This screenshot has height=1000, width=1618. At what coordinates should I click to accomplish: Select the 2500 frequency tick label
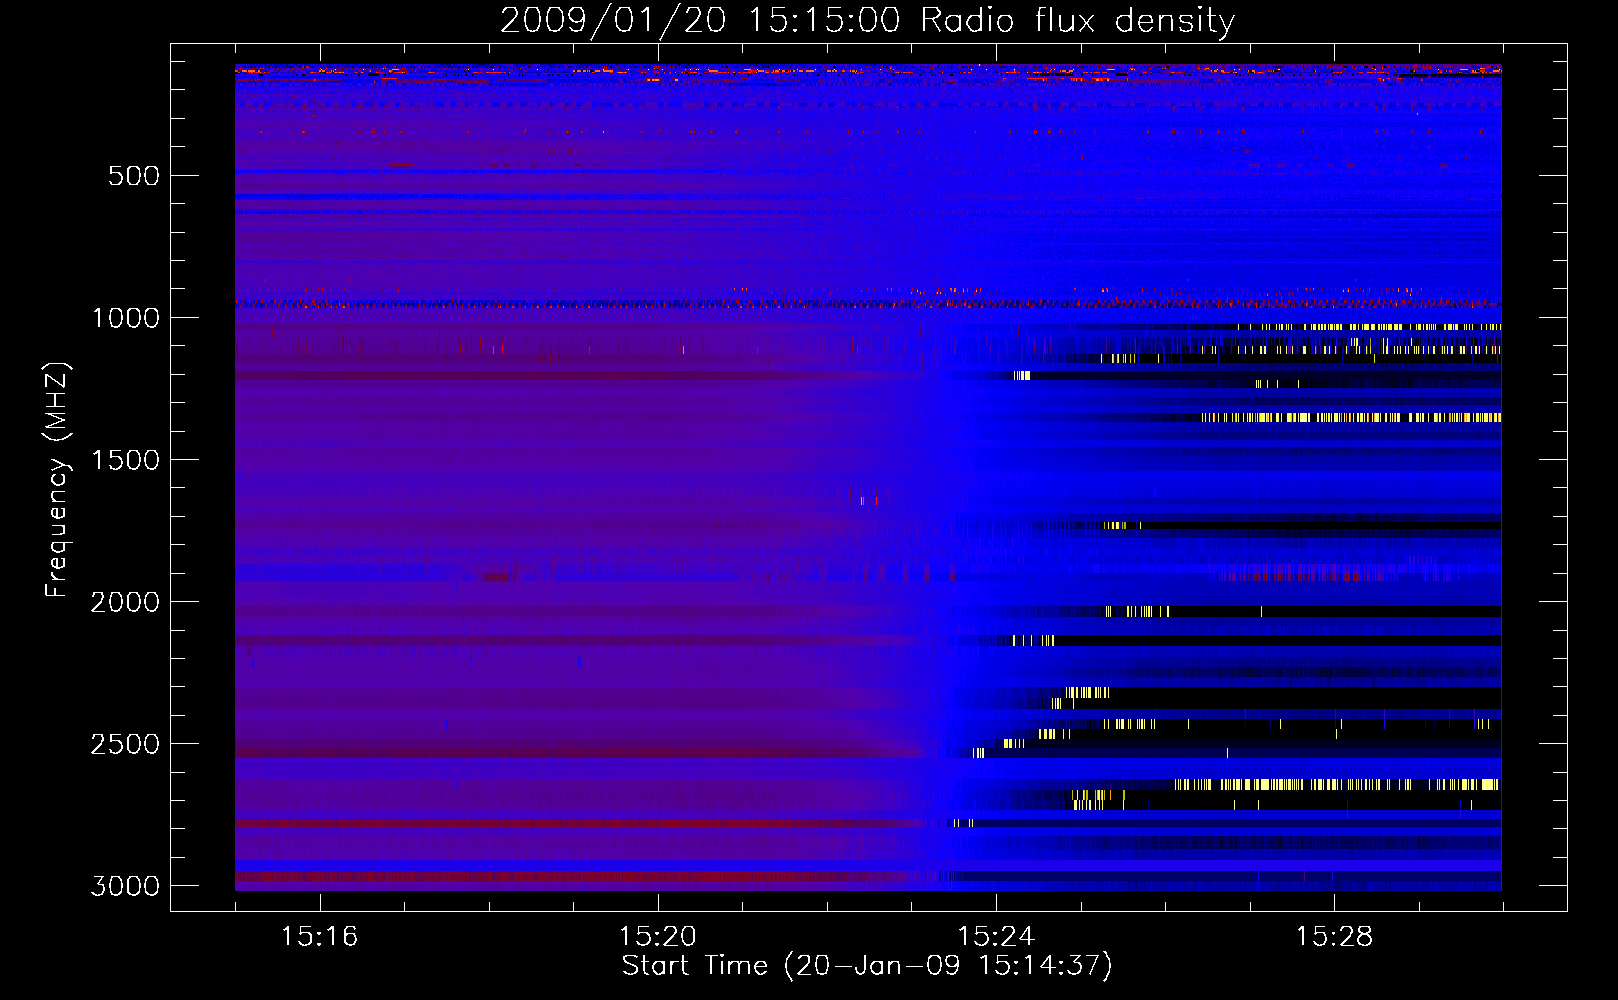(125, 744)
